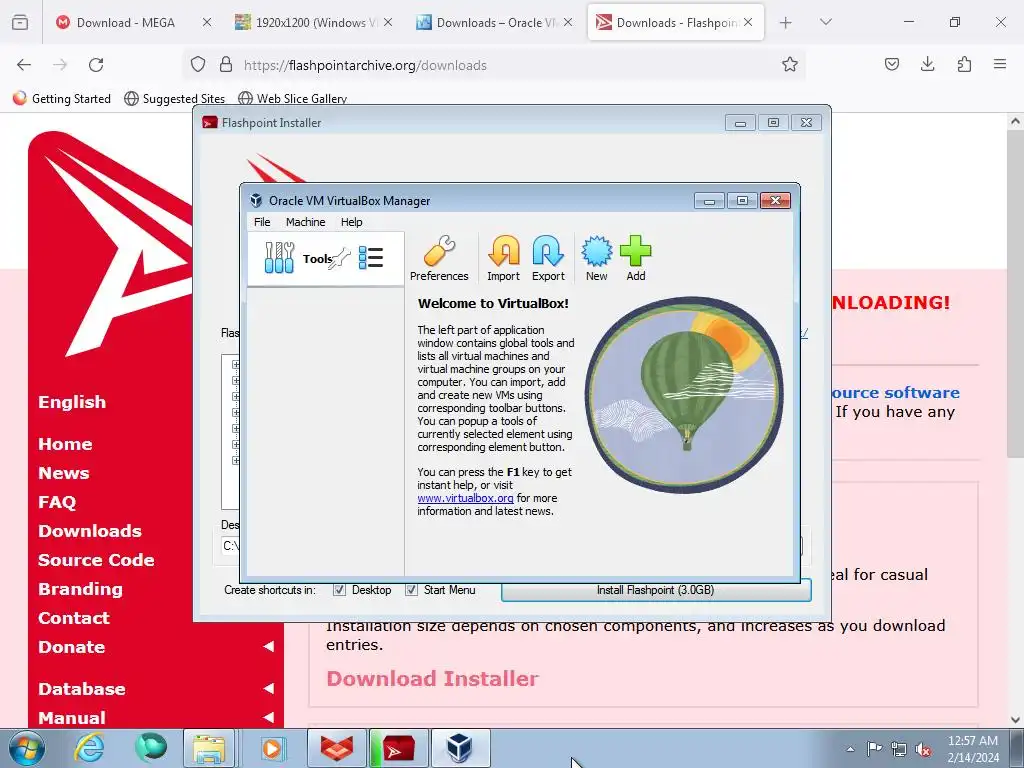Screen dimensions: 1024x768
Task: Go back in the browser
Action: point(24,65)
